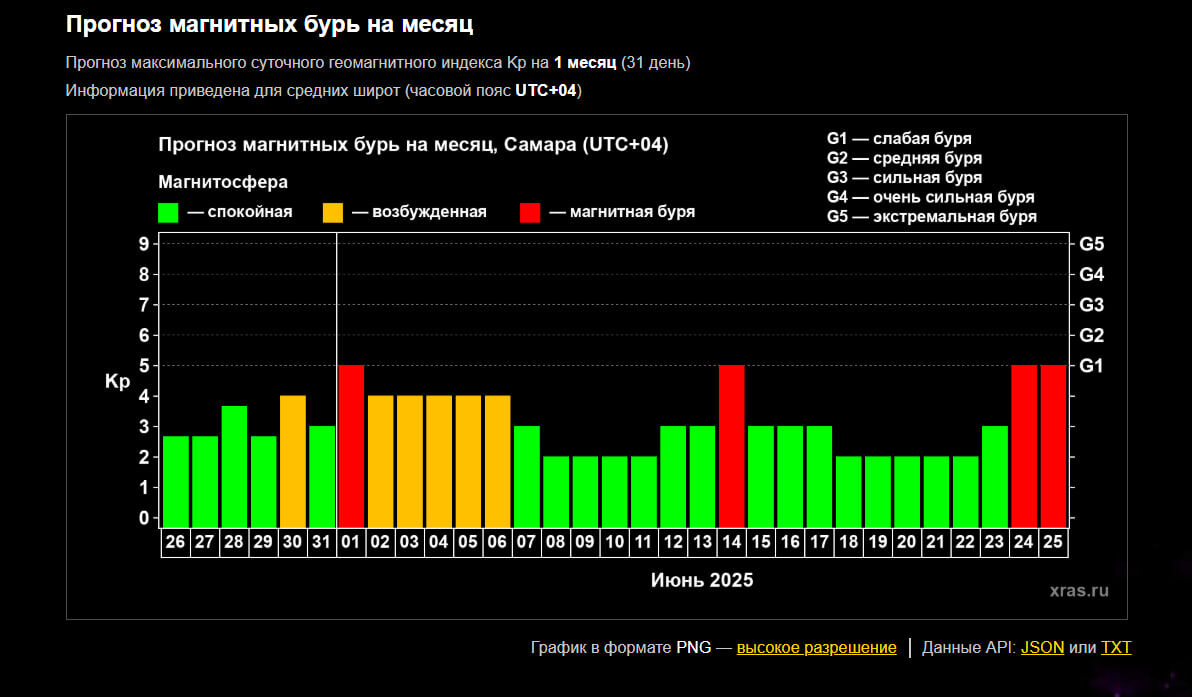The width and height of the screenshot is (1192, 697).
Task: Select the red bar for June 24
Action: pyautogui.click(x=1024, y=446)
